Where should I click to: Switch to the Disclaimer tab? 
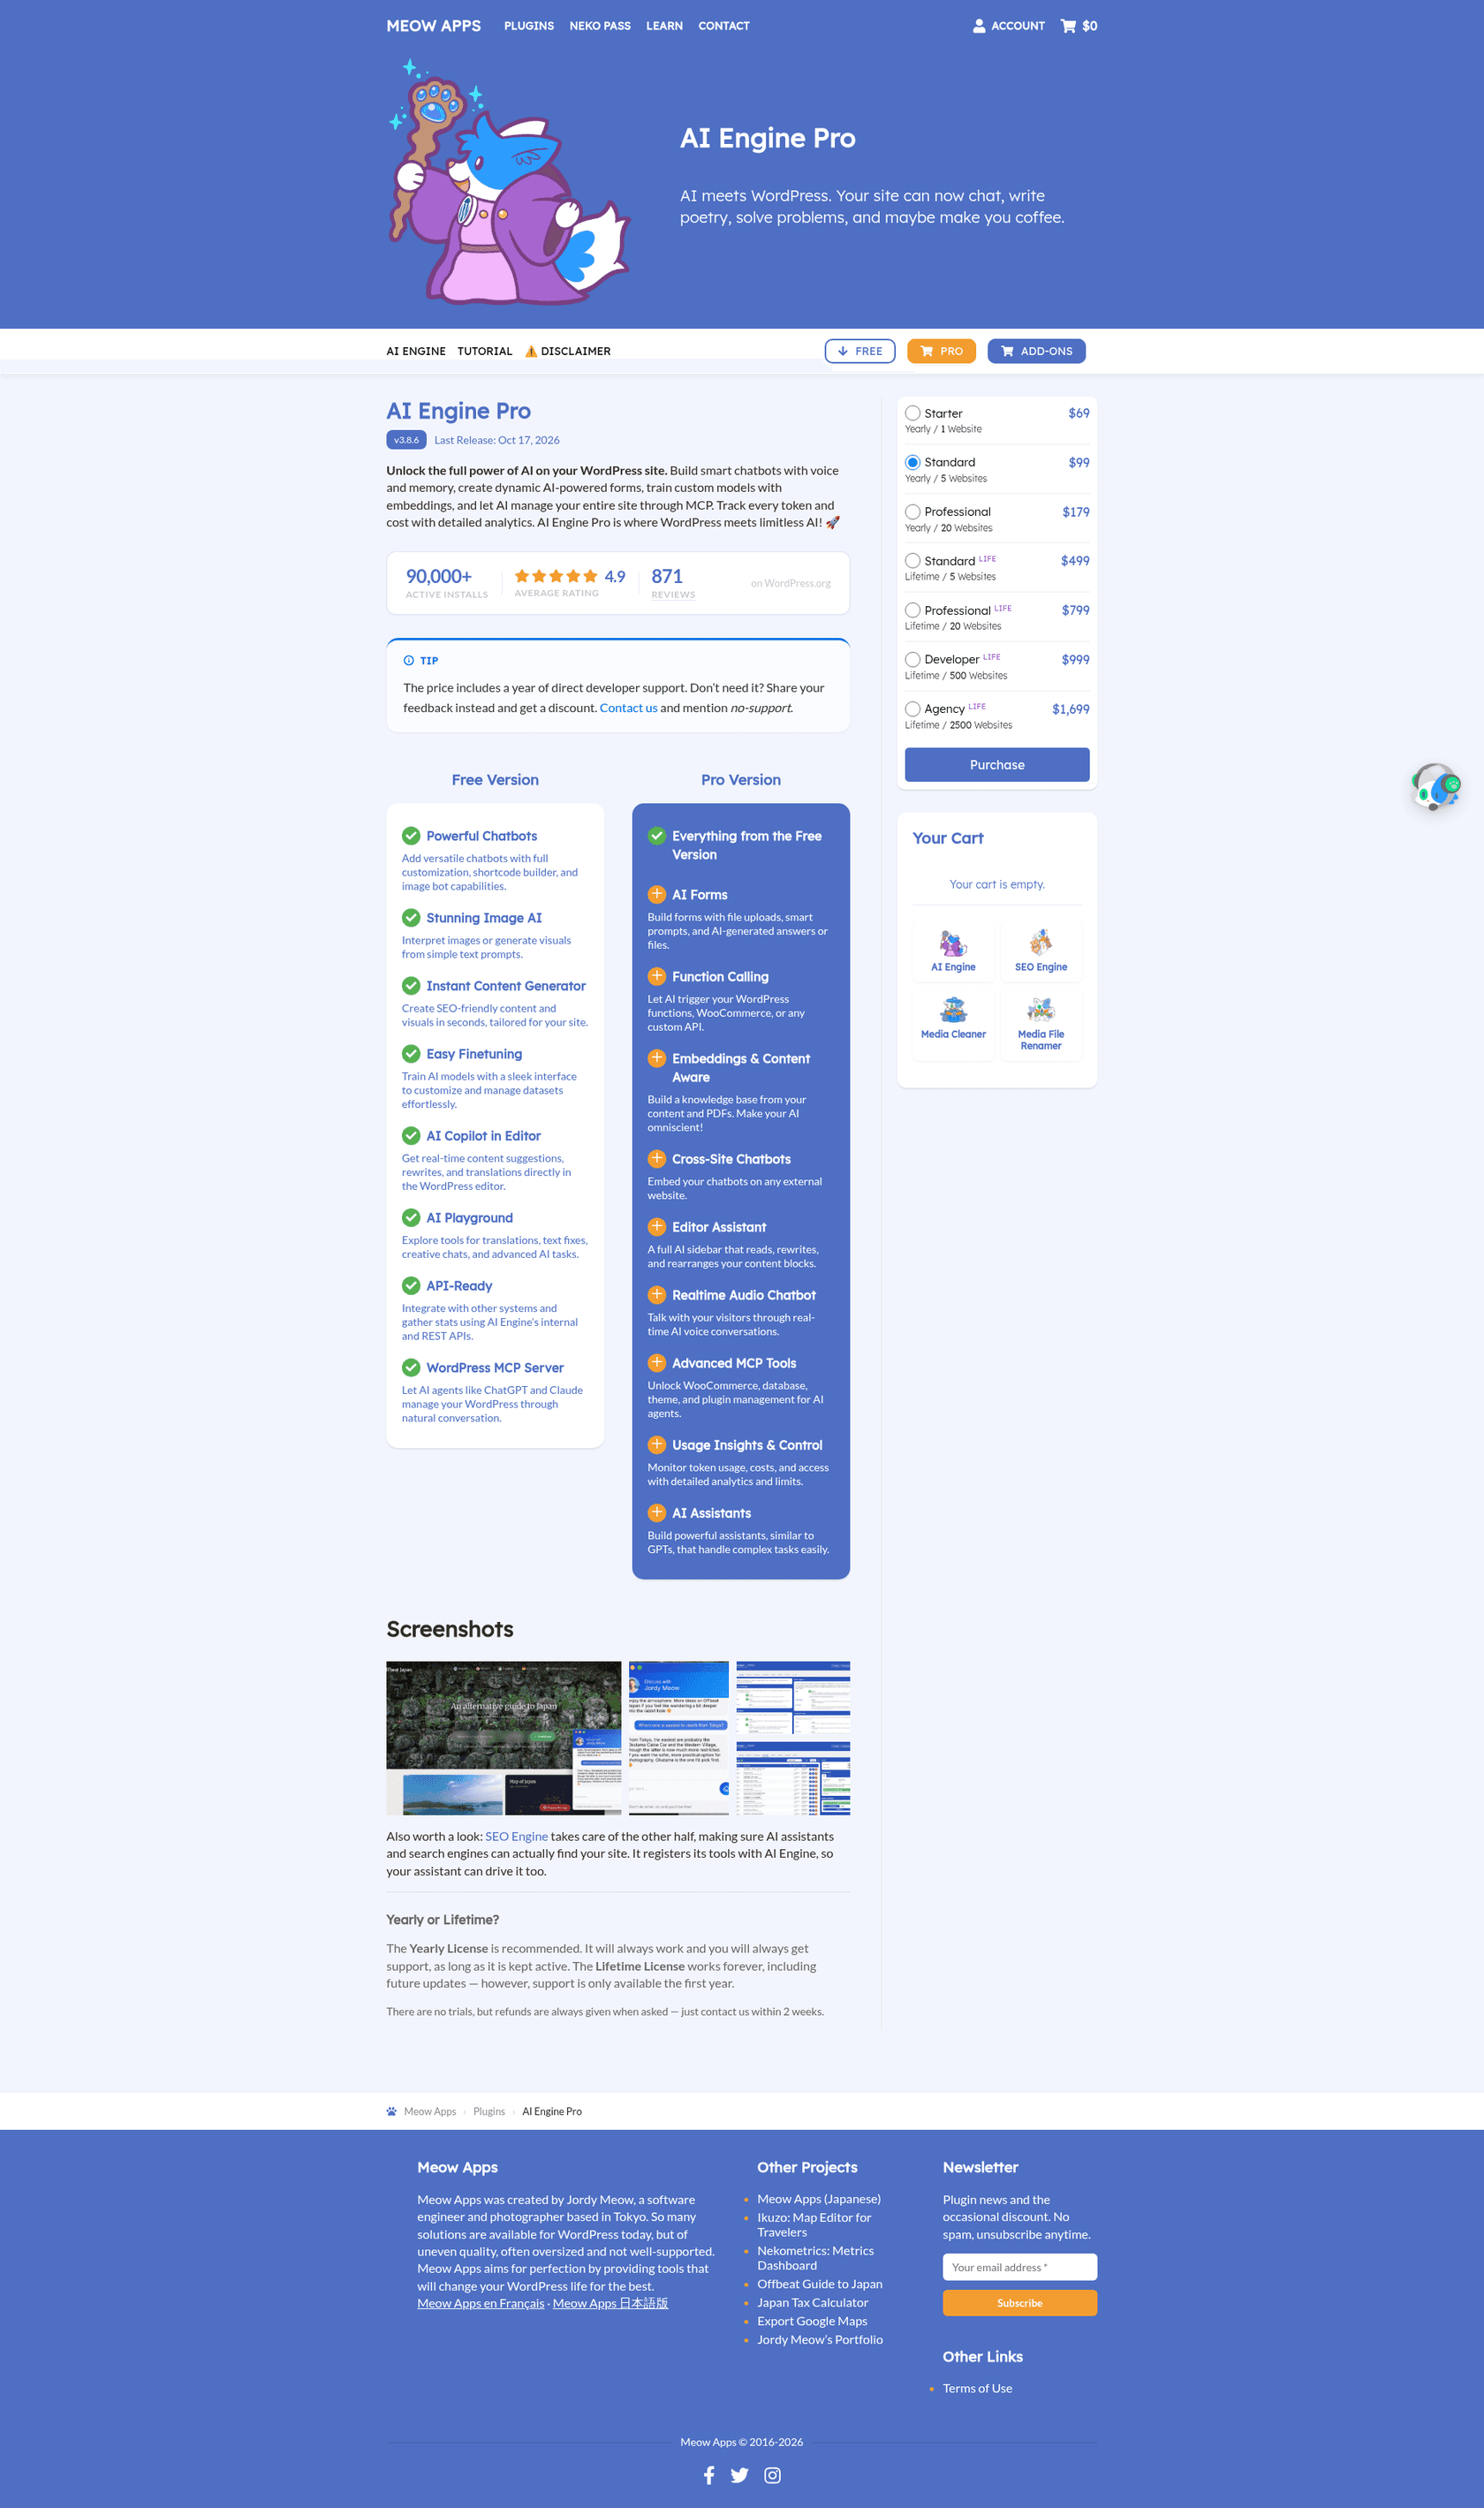point(568,351)
